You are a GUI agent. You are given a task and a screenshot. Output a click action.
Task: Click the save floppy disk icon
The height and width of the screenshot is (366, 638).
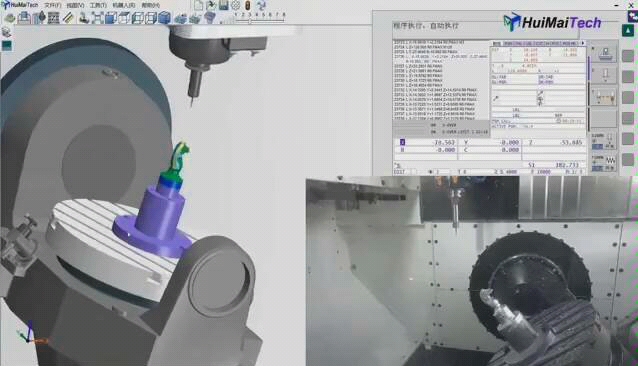[x=223, y=5]
